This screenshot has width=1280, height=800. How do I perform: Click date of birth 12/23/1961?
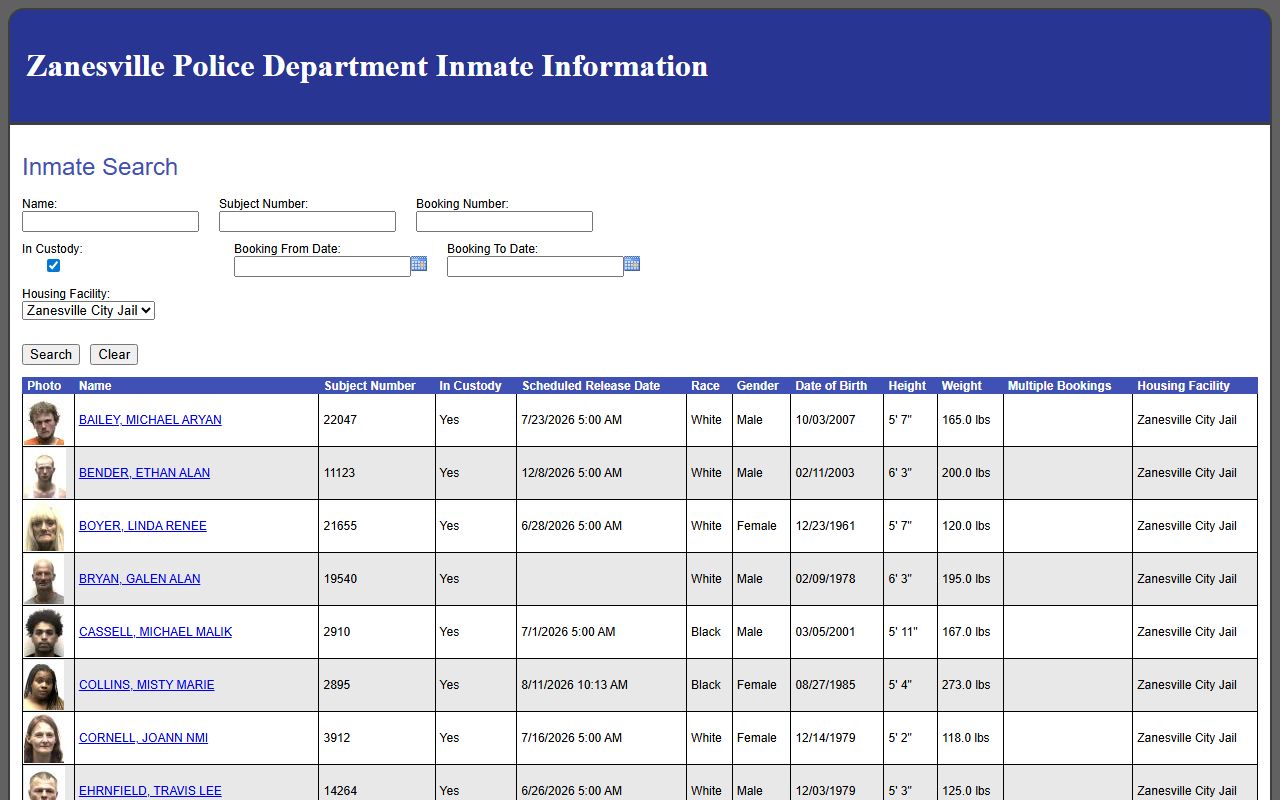click(825, 526)
